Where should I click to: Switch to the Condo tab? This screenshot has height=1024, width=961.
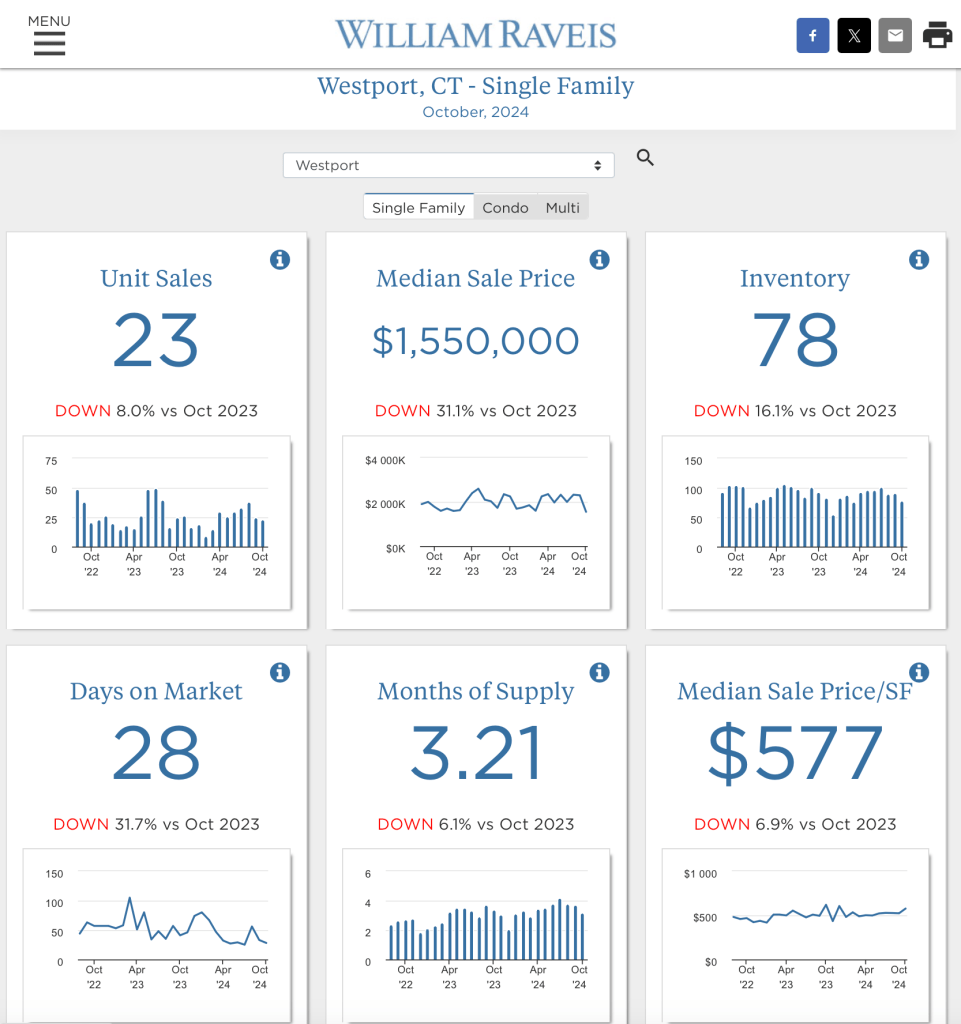tap(505, 207)
